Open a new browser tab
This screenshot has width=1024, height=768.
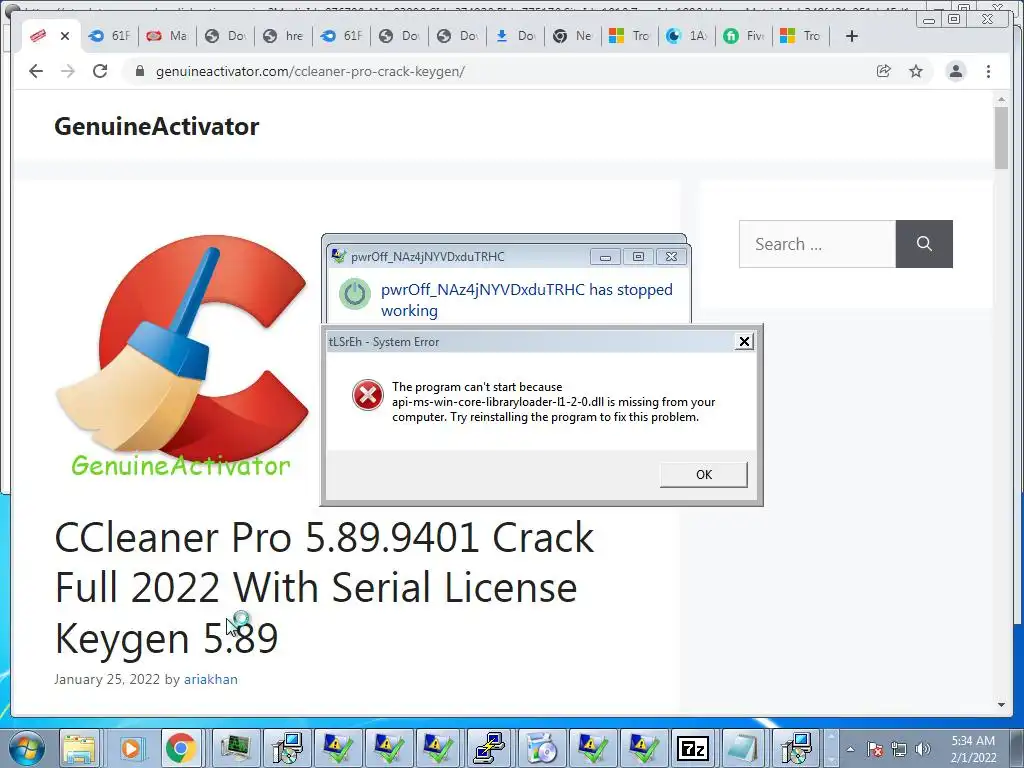point(852,36)
